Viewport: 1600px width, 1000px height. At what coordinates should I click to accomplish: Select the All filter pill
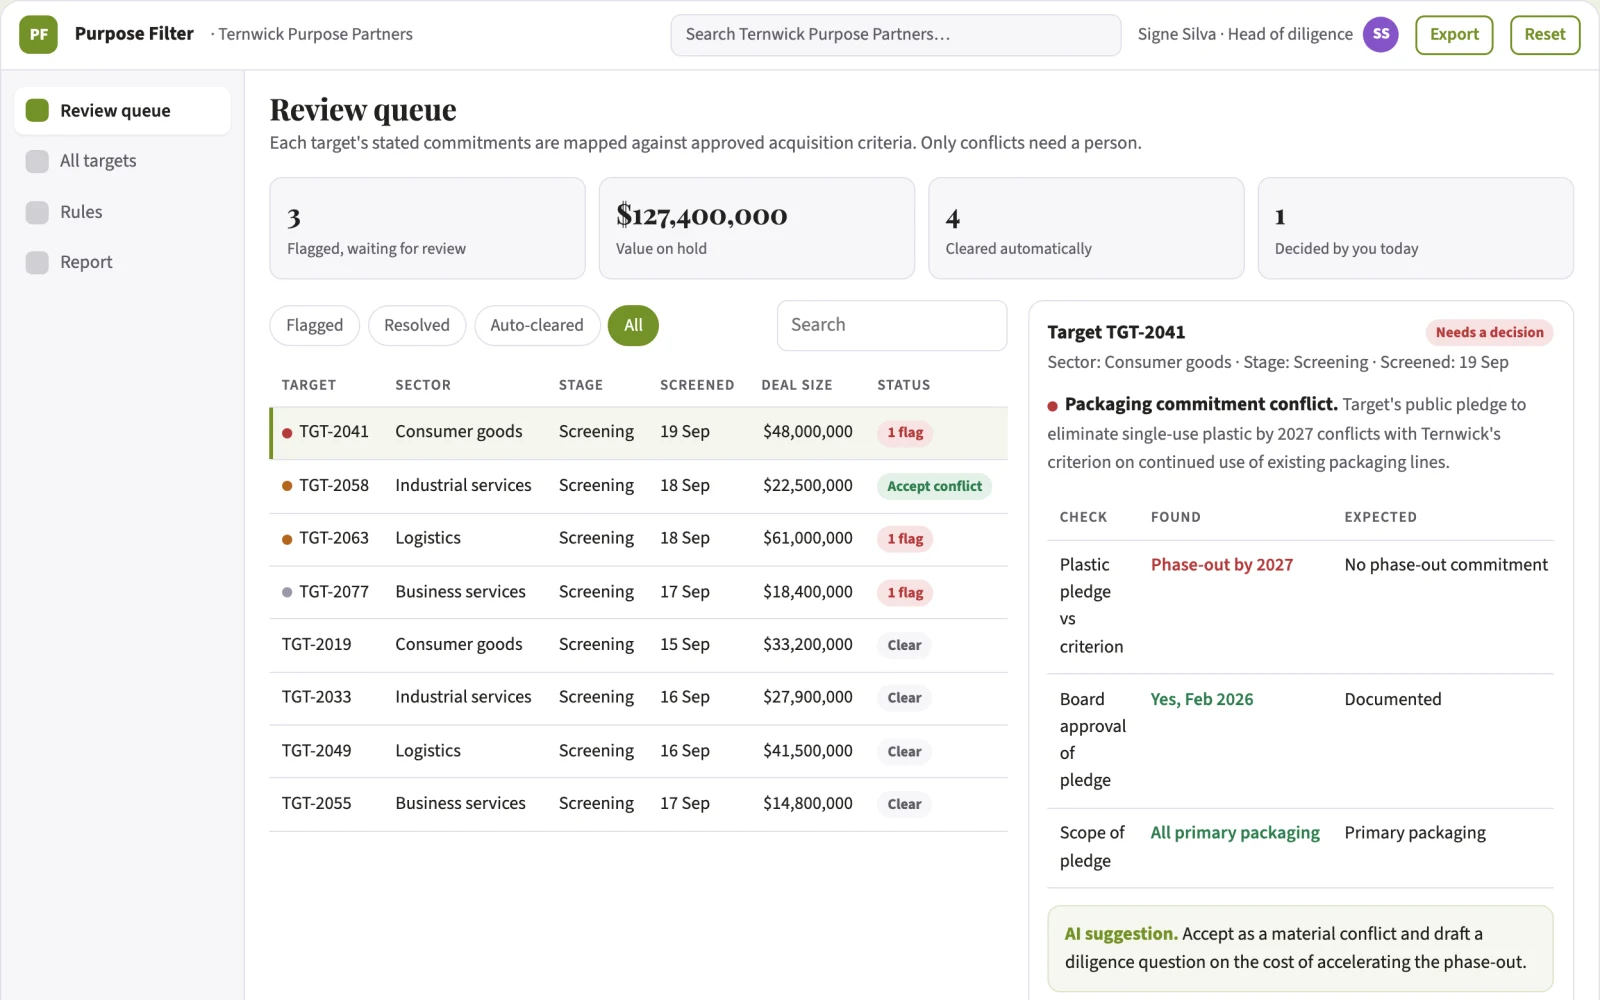[x=633, y=325]
